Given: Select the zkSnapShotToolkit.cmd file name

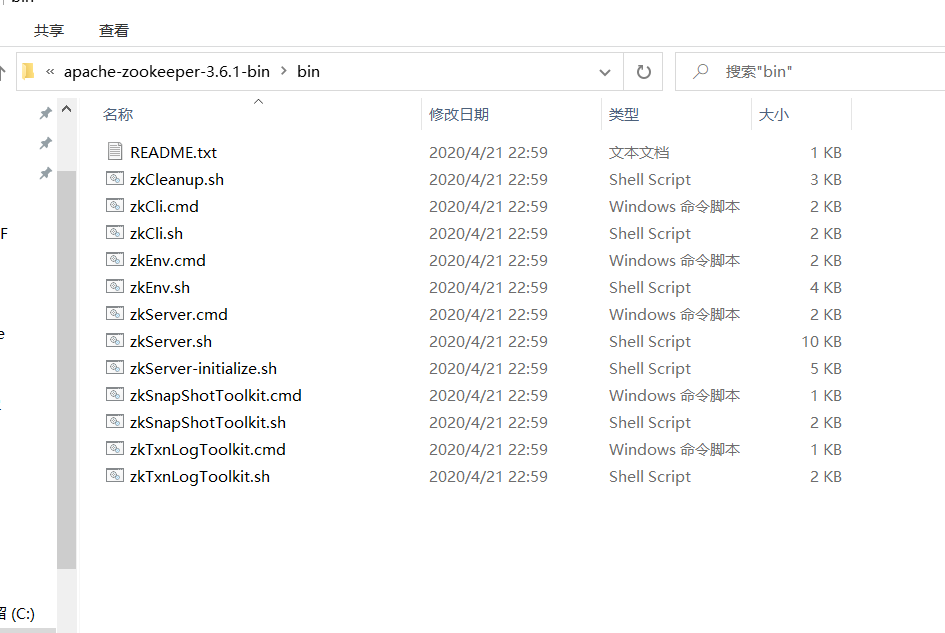Looking at the screenshot, I should click(x=216, y=396).
